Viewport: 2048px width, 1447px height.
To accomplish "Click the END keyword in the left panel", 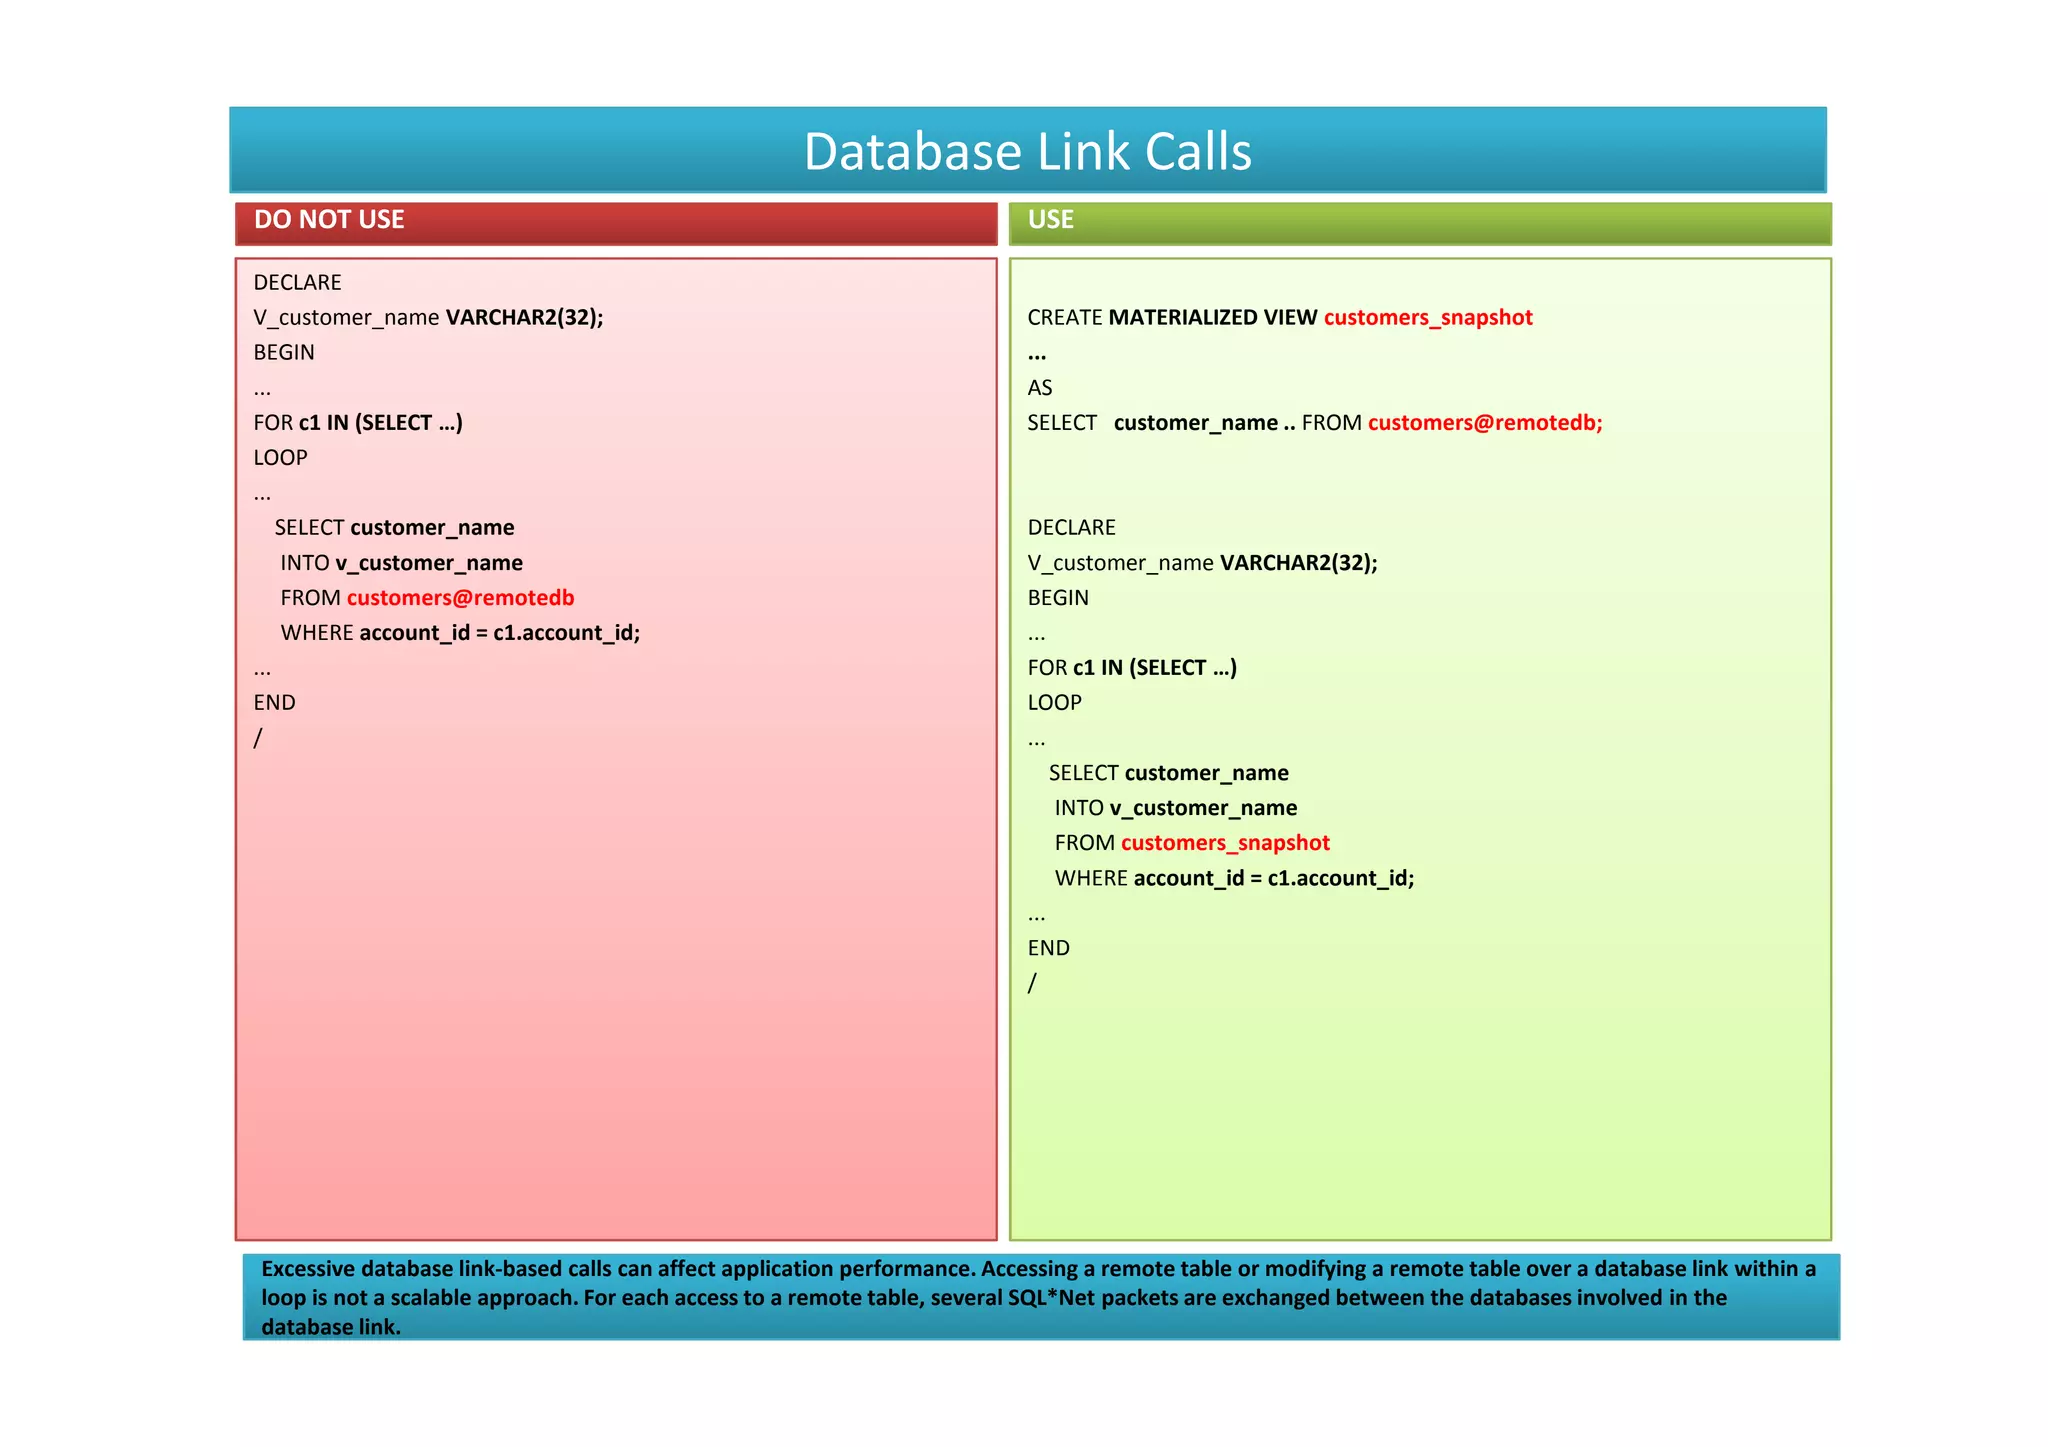I will point(274,703).
